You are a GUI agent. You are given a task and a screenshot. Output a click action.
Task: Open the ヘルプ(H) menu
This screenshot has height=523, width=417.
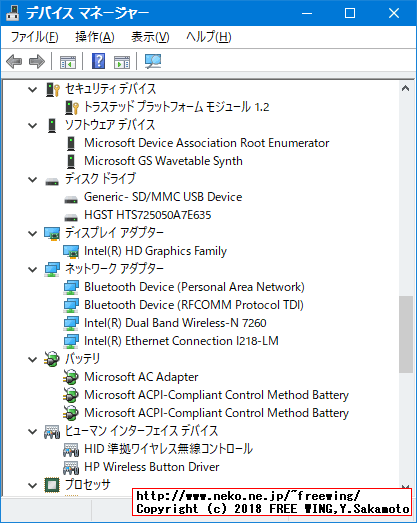tap(209, 37)
